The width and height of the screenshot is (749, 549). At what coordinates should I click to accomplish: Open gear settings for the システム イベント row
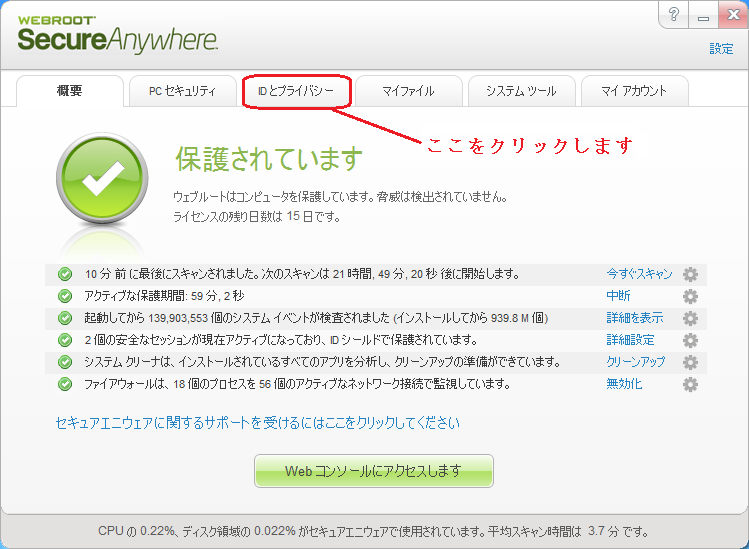click(x=690, y=318)
